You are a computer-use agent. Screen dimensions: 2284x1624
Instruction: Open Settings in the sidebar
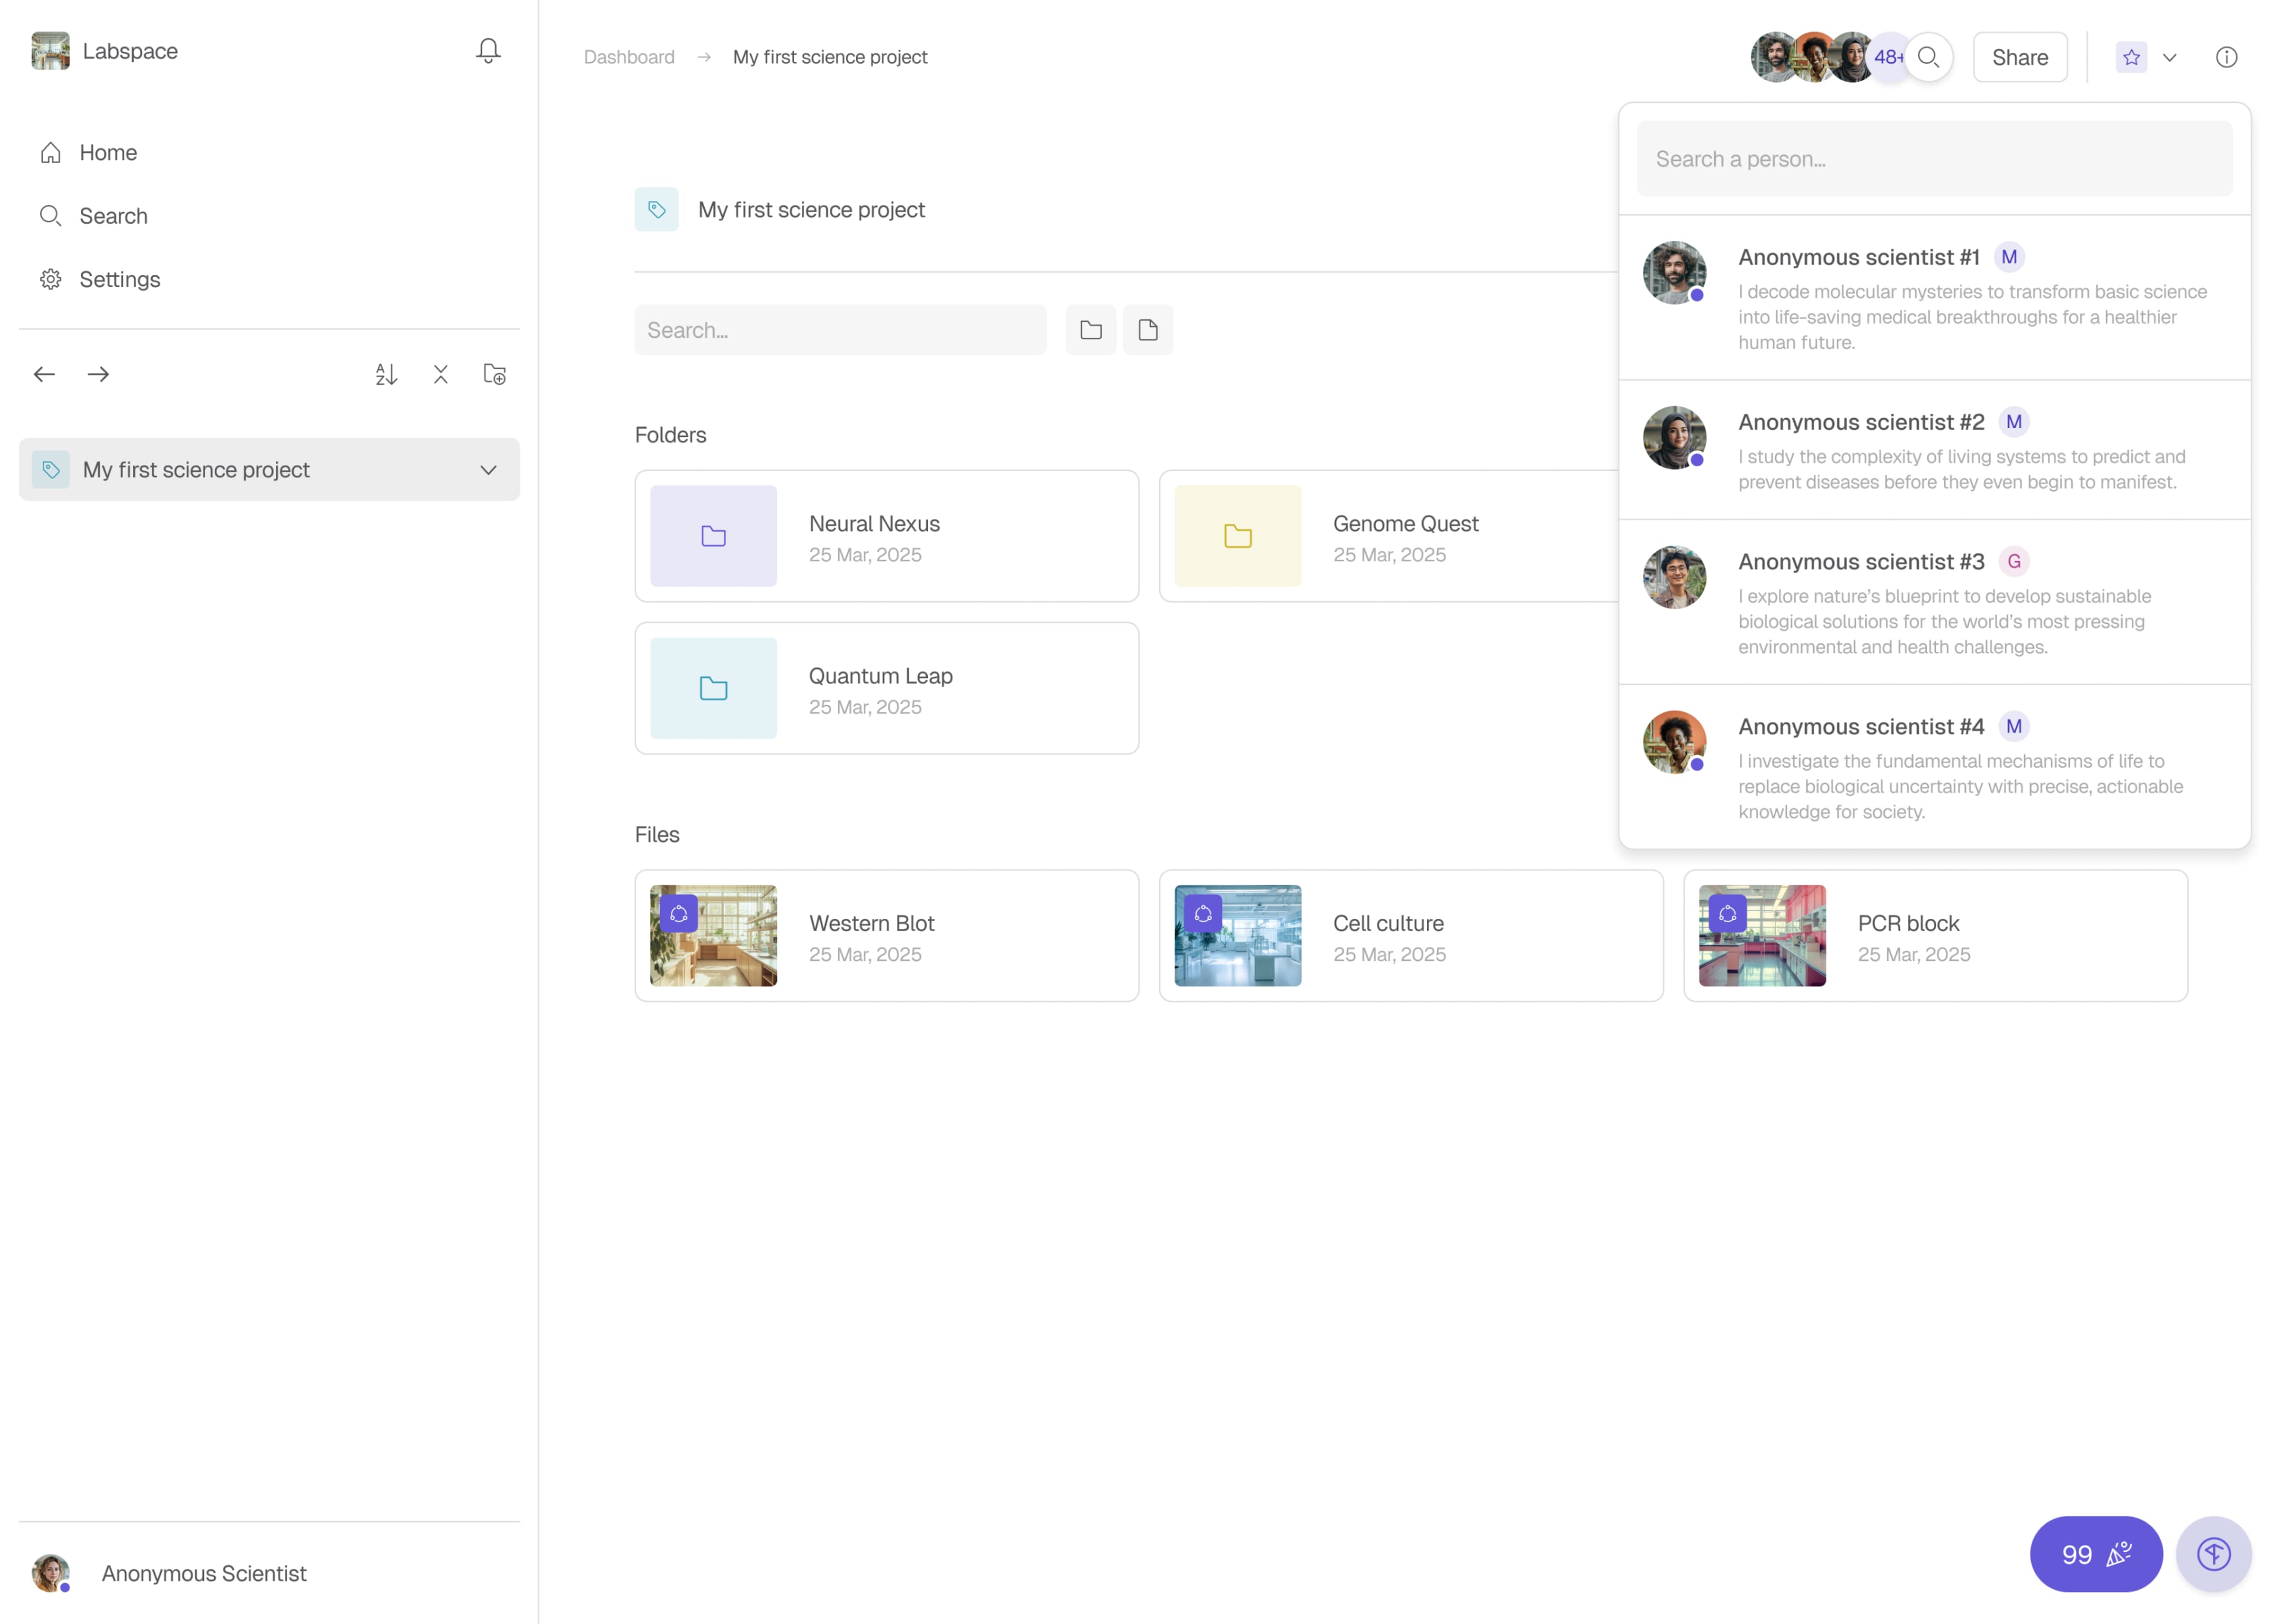coord(99,279)
